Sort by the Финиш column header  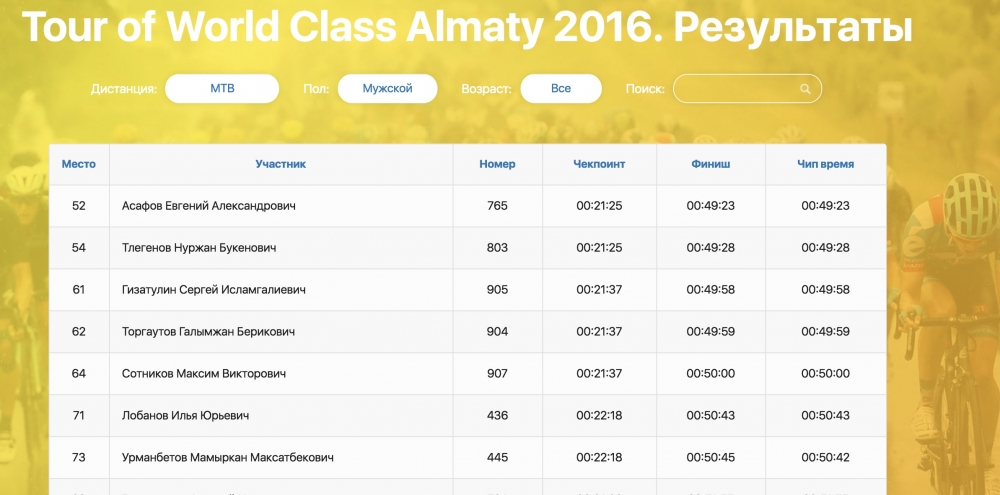(710, 164)
